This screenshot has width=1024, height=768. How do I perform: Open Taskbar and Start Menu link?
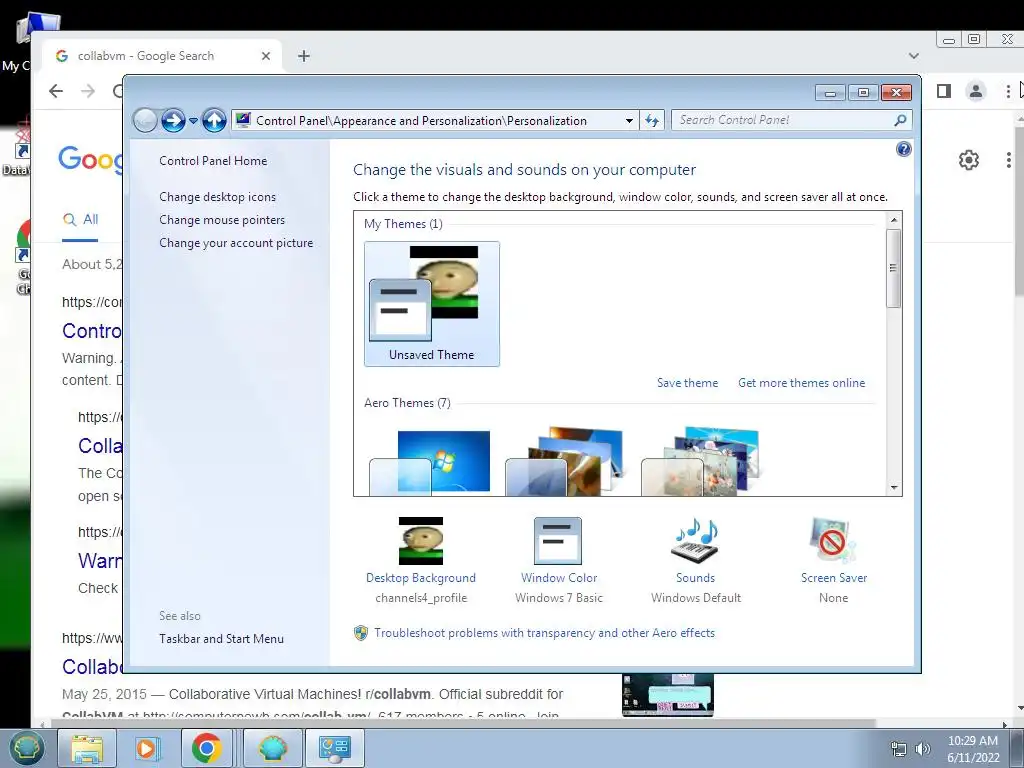[221, 639]
